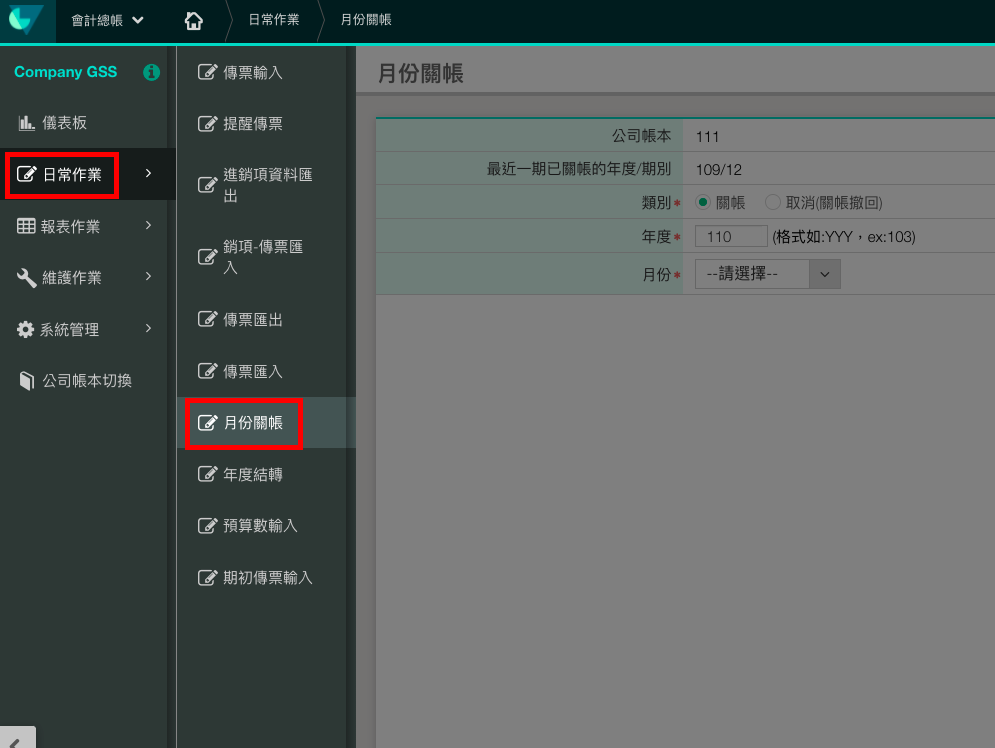Click the 維護作業 wrench icon
Screen dimensions: 995x748
coord(27,277)
